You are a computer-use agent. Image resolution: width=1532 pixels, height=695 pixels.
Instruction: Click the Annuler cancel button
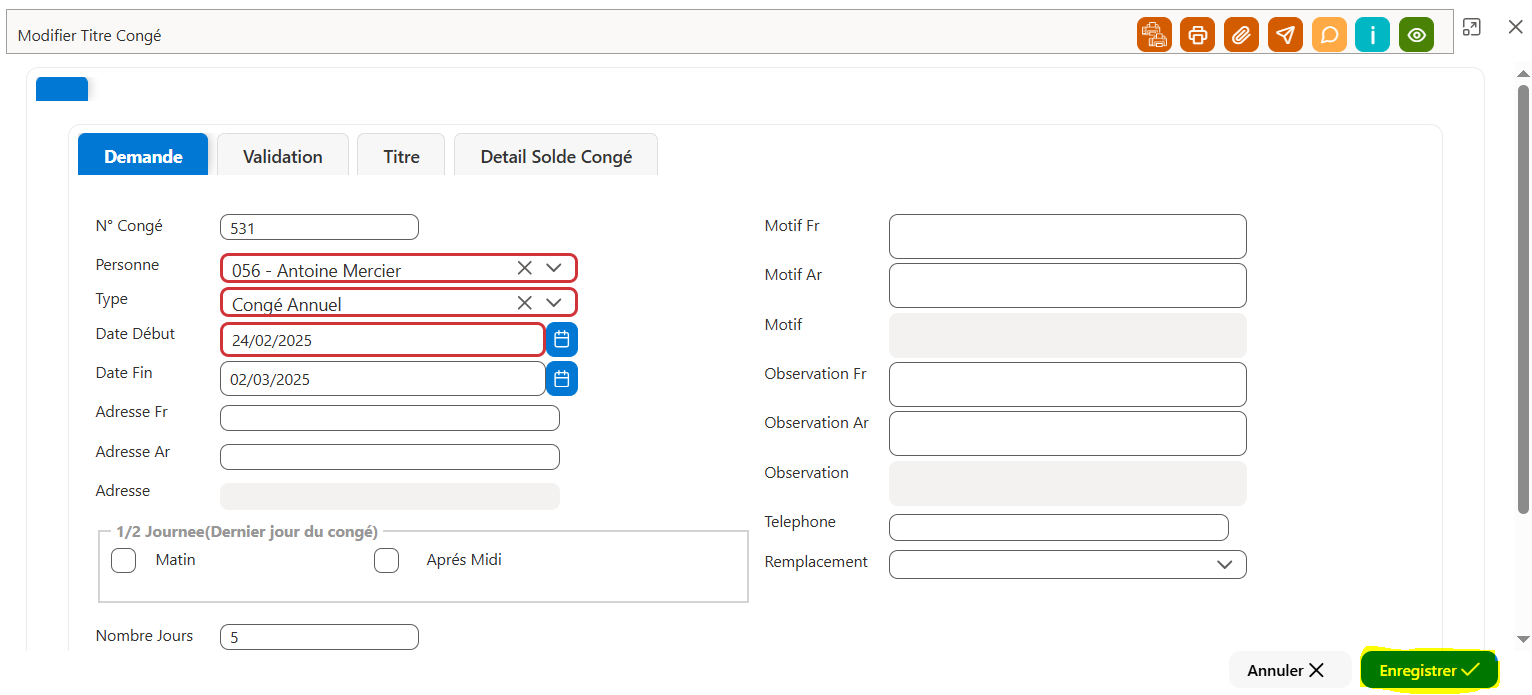pos(1290,670)
